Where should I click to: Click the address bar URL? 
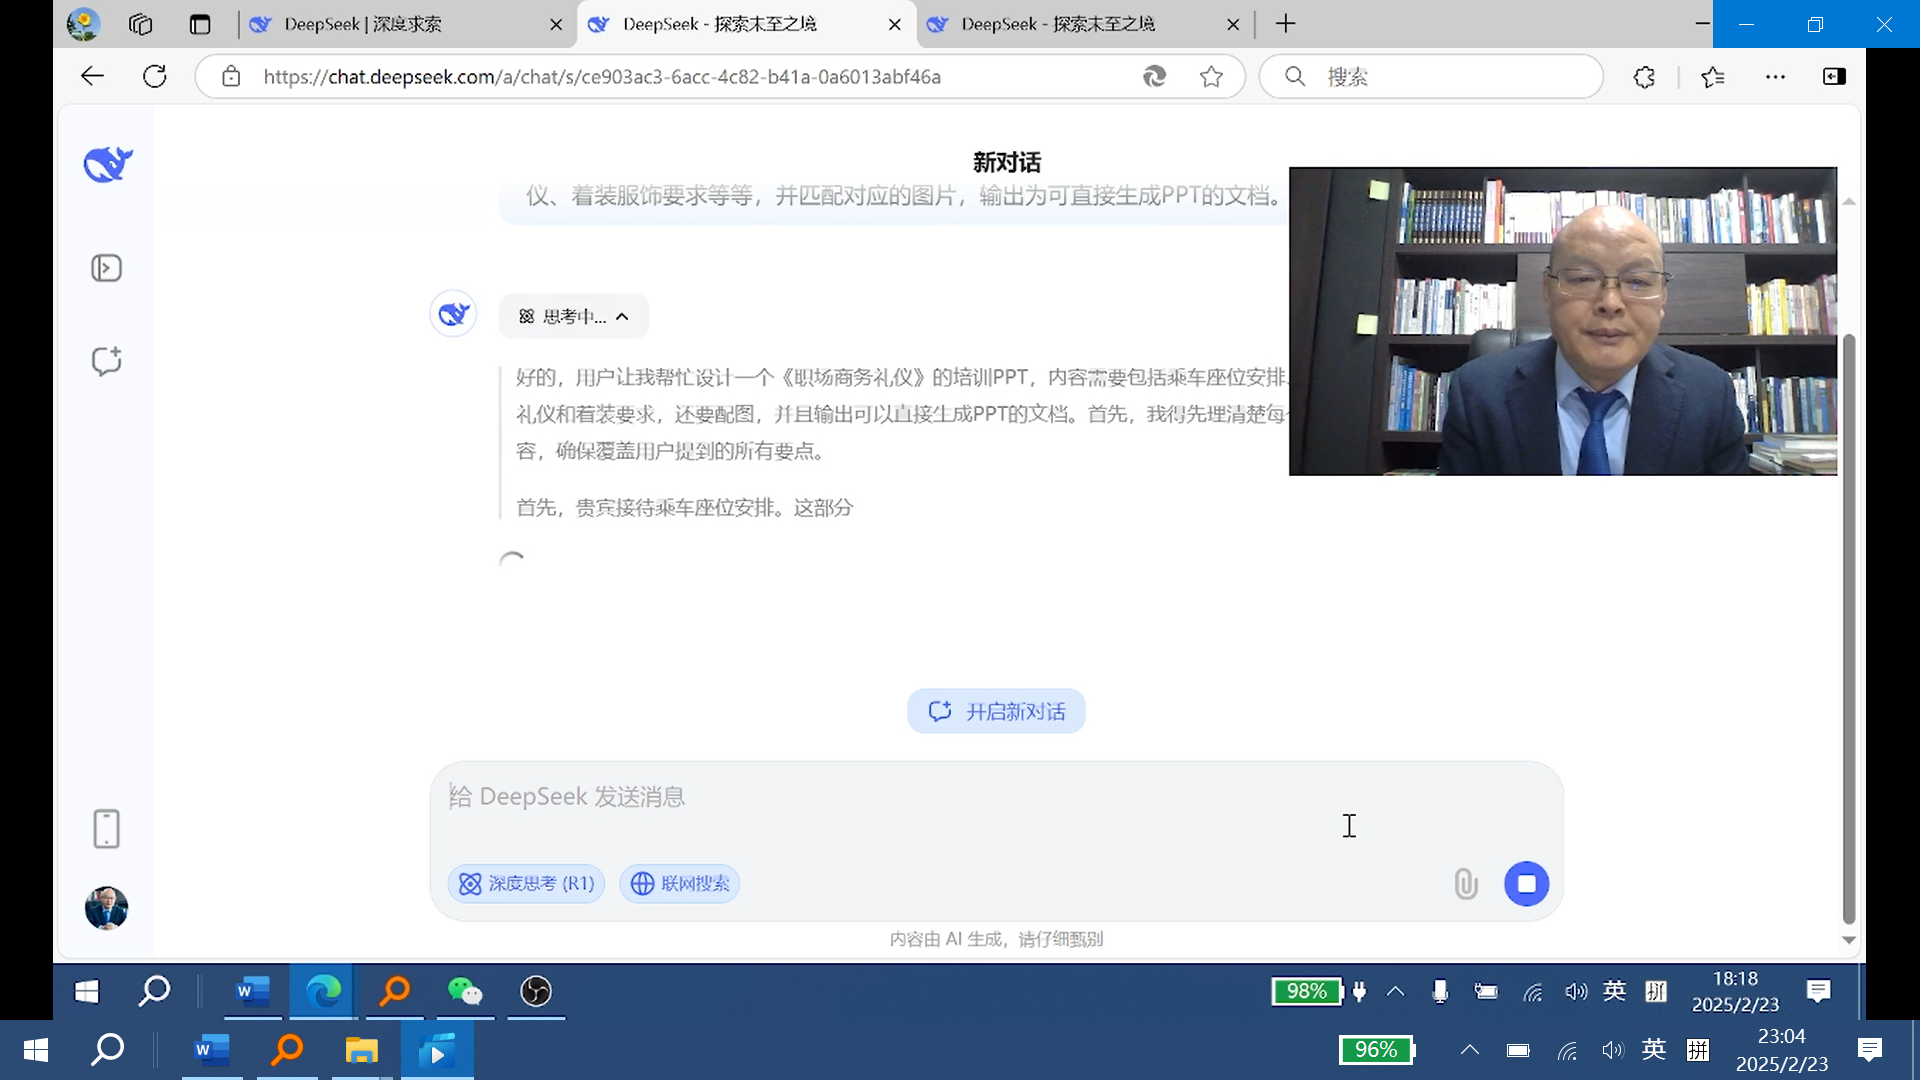602,77
